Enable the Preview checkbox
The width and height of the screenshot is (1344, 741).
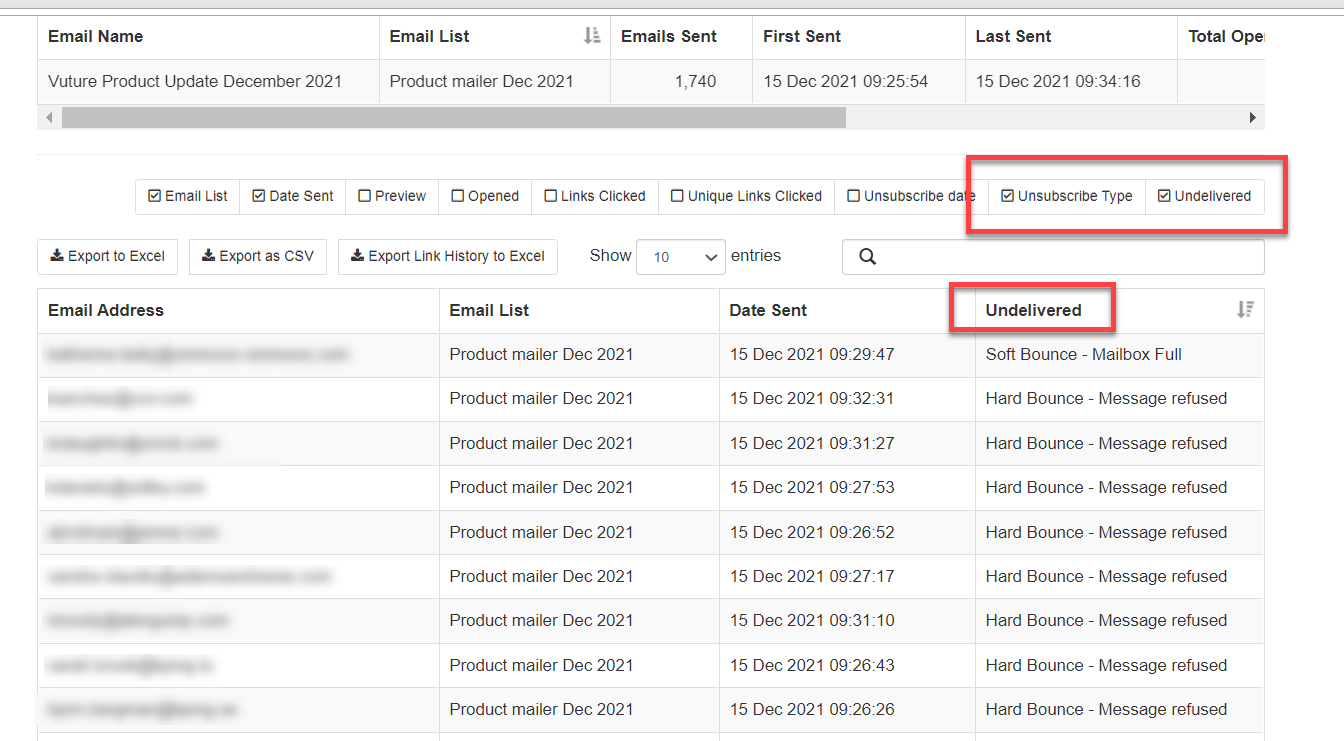click(x=364, y=196)
